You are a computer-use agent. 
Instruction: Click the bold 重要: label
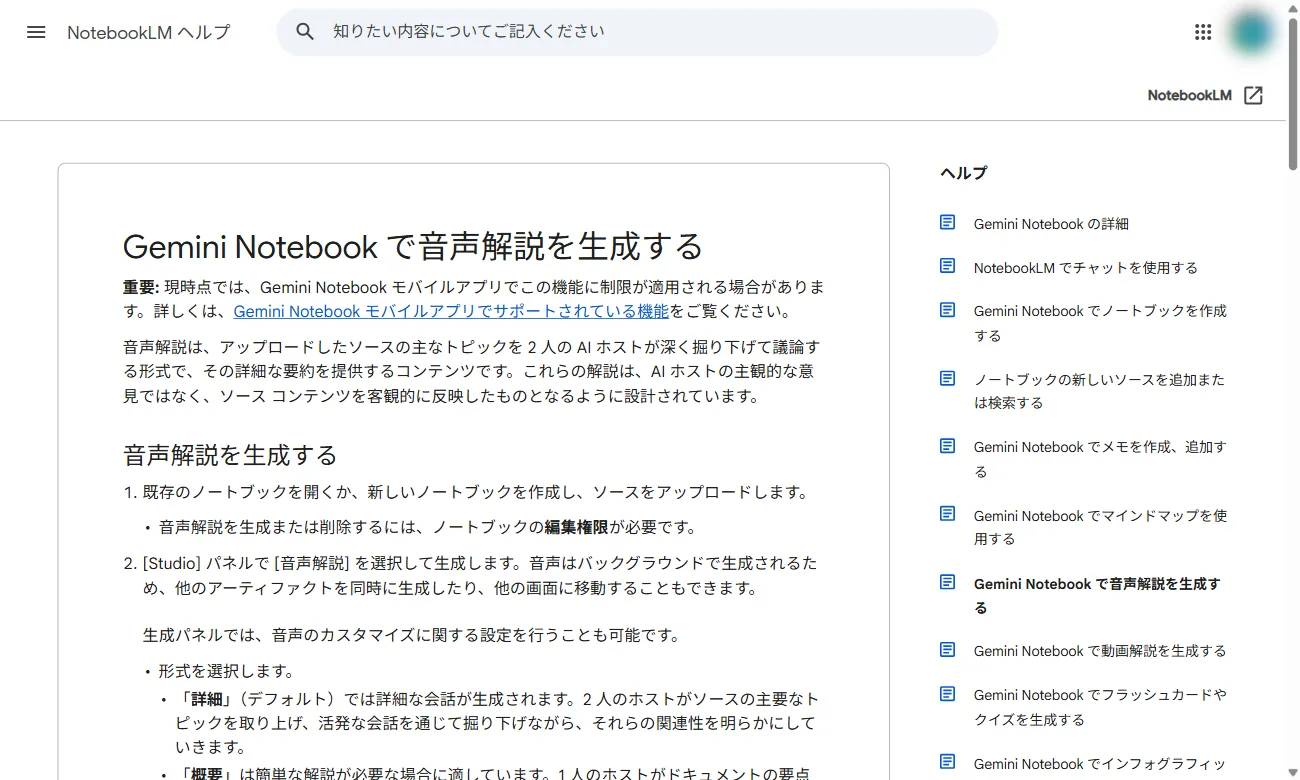click(141, 287)
